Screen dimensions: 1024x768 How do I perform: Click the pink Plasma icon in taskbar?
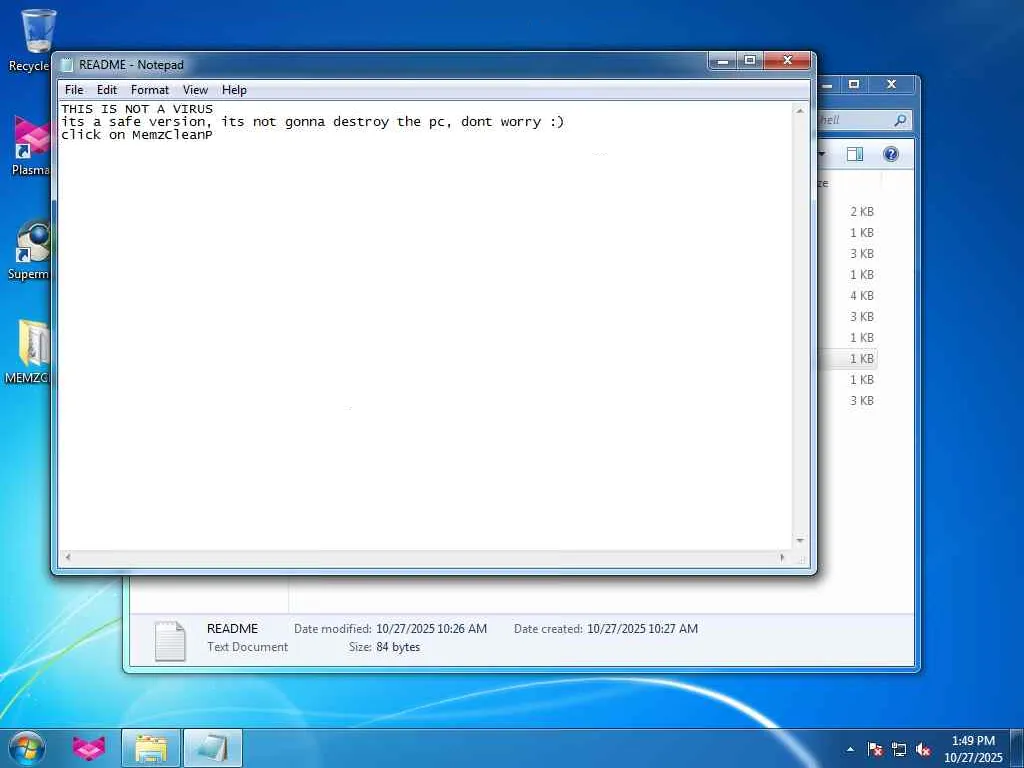click(89, 748)
